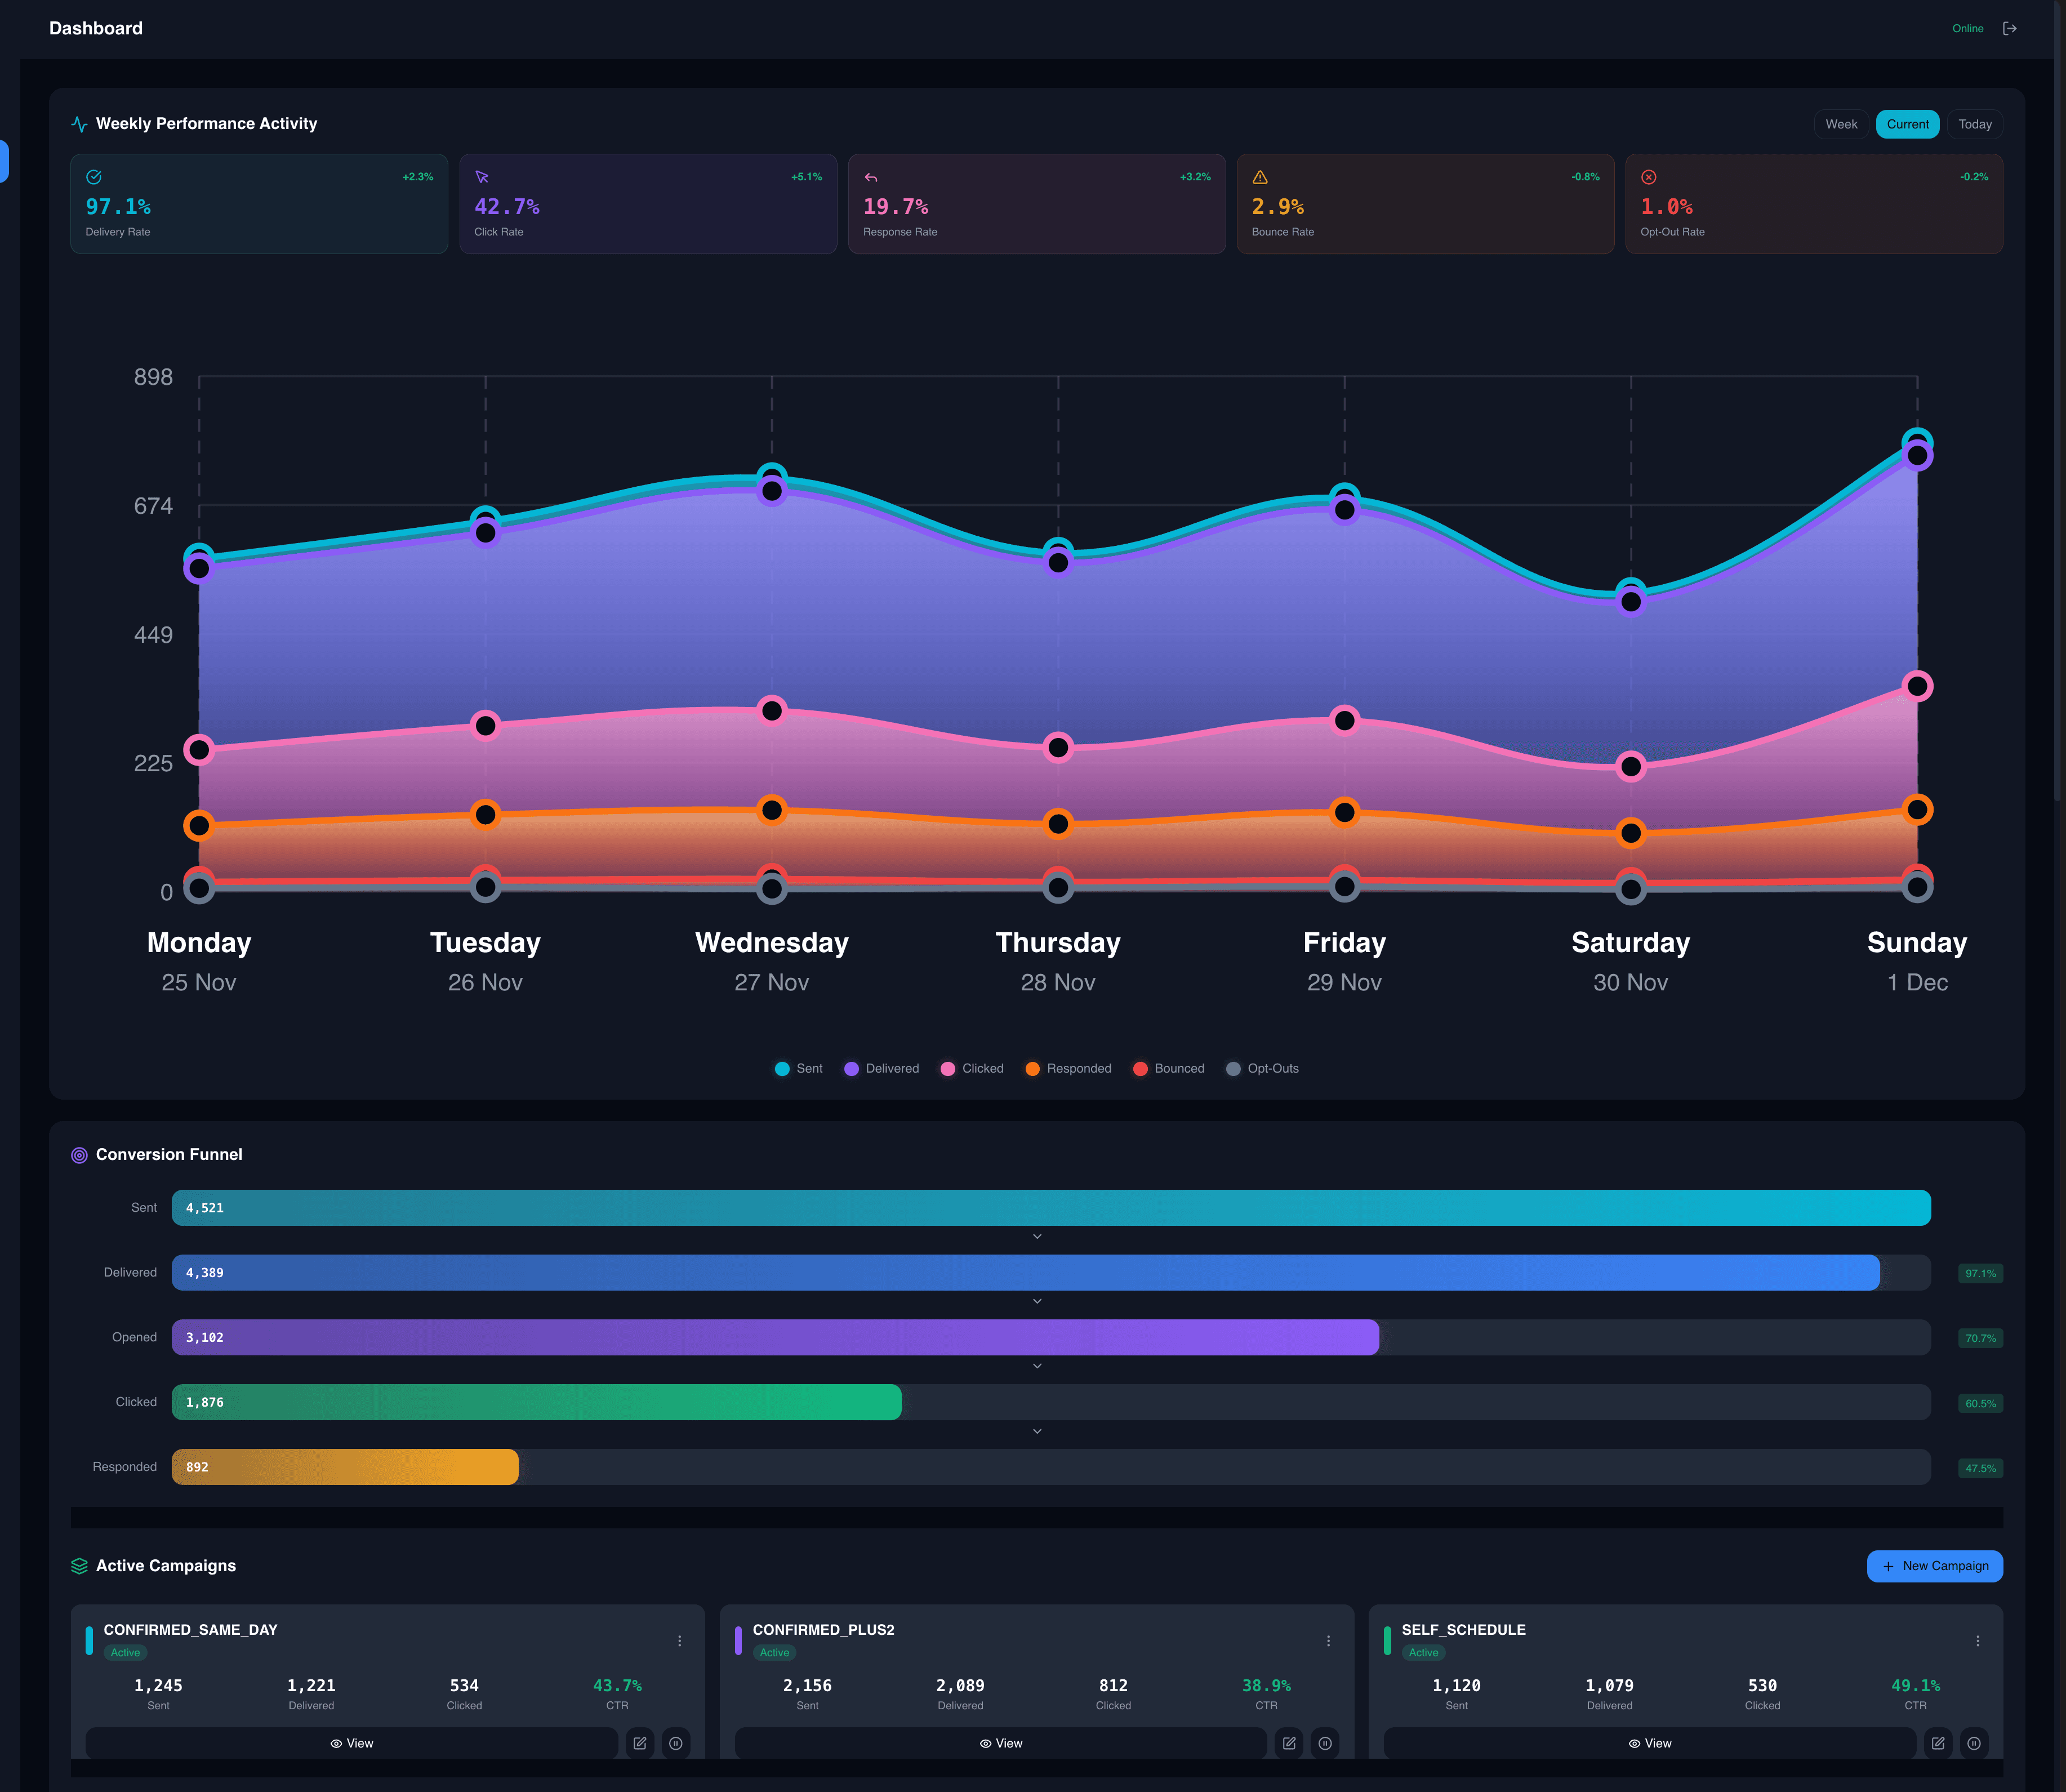Click the 47.5% badge beside Responded bar
2066x1792 pixels.
tap(1980, 1469)
